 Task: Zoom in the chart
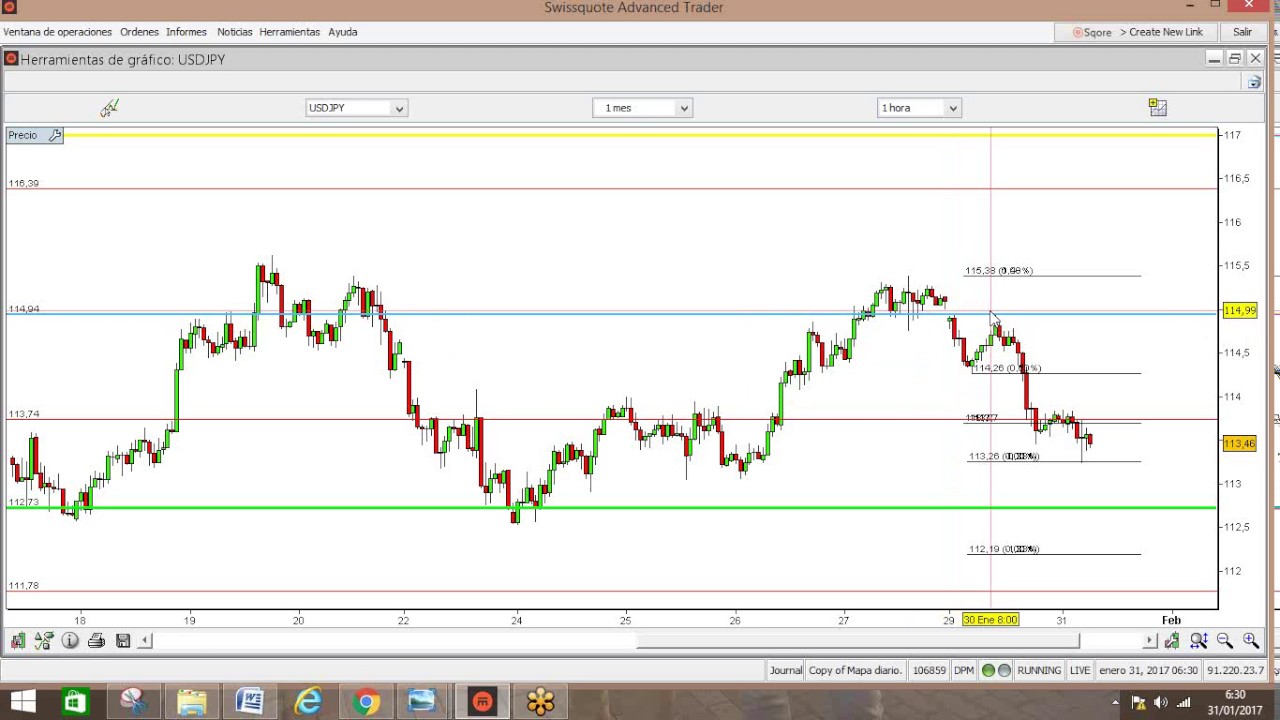click(1251, 640)
